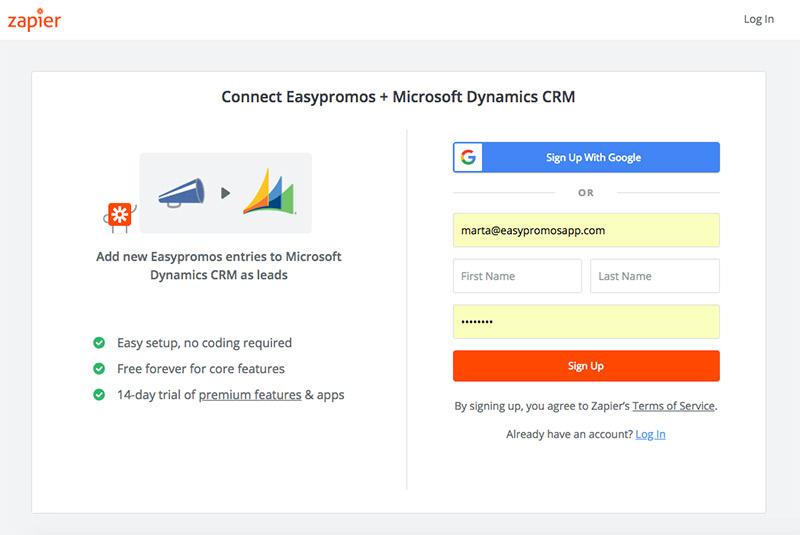Click the Connect Easypromos + Microsoft Dynamics heading
800x535 pixels.
(x=398, y=96)
